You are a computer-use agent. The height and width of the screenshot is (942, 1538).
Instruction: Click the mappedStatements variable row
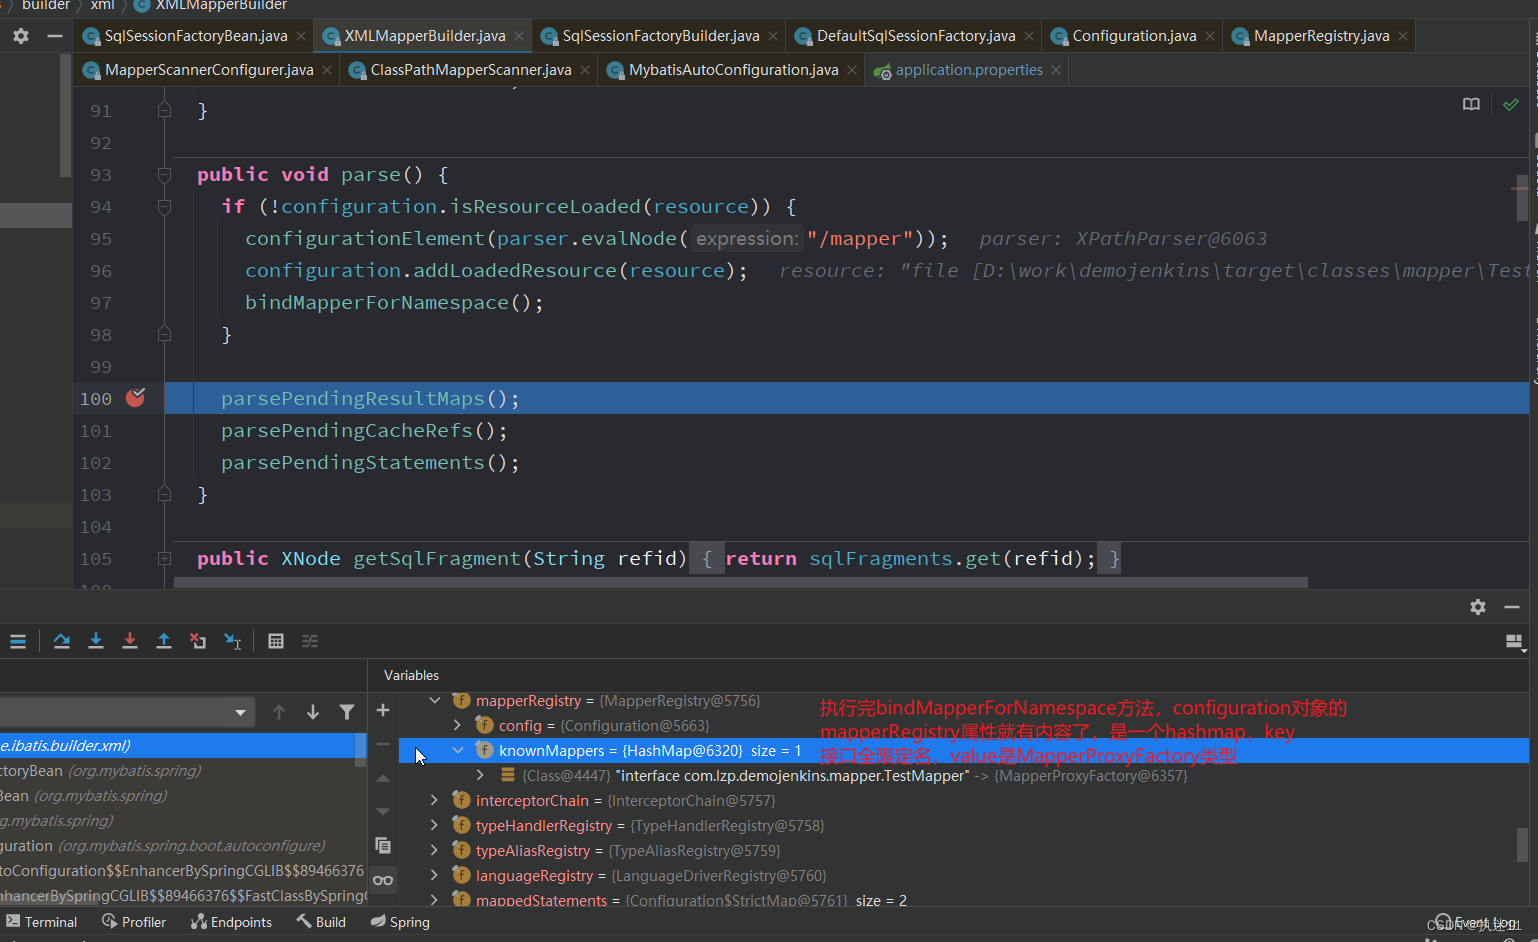click(964, 900)
